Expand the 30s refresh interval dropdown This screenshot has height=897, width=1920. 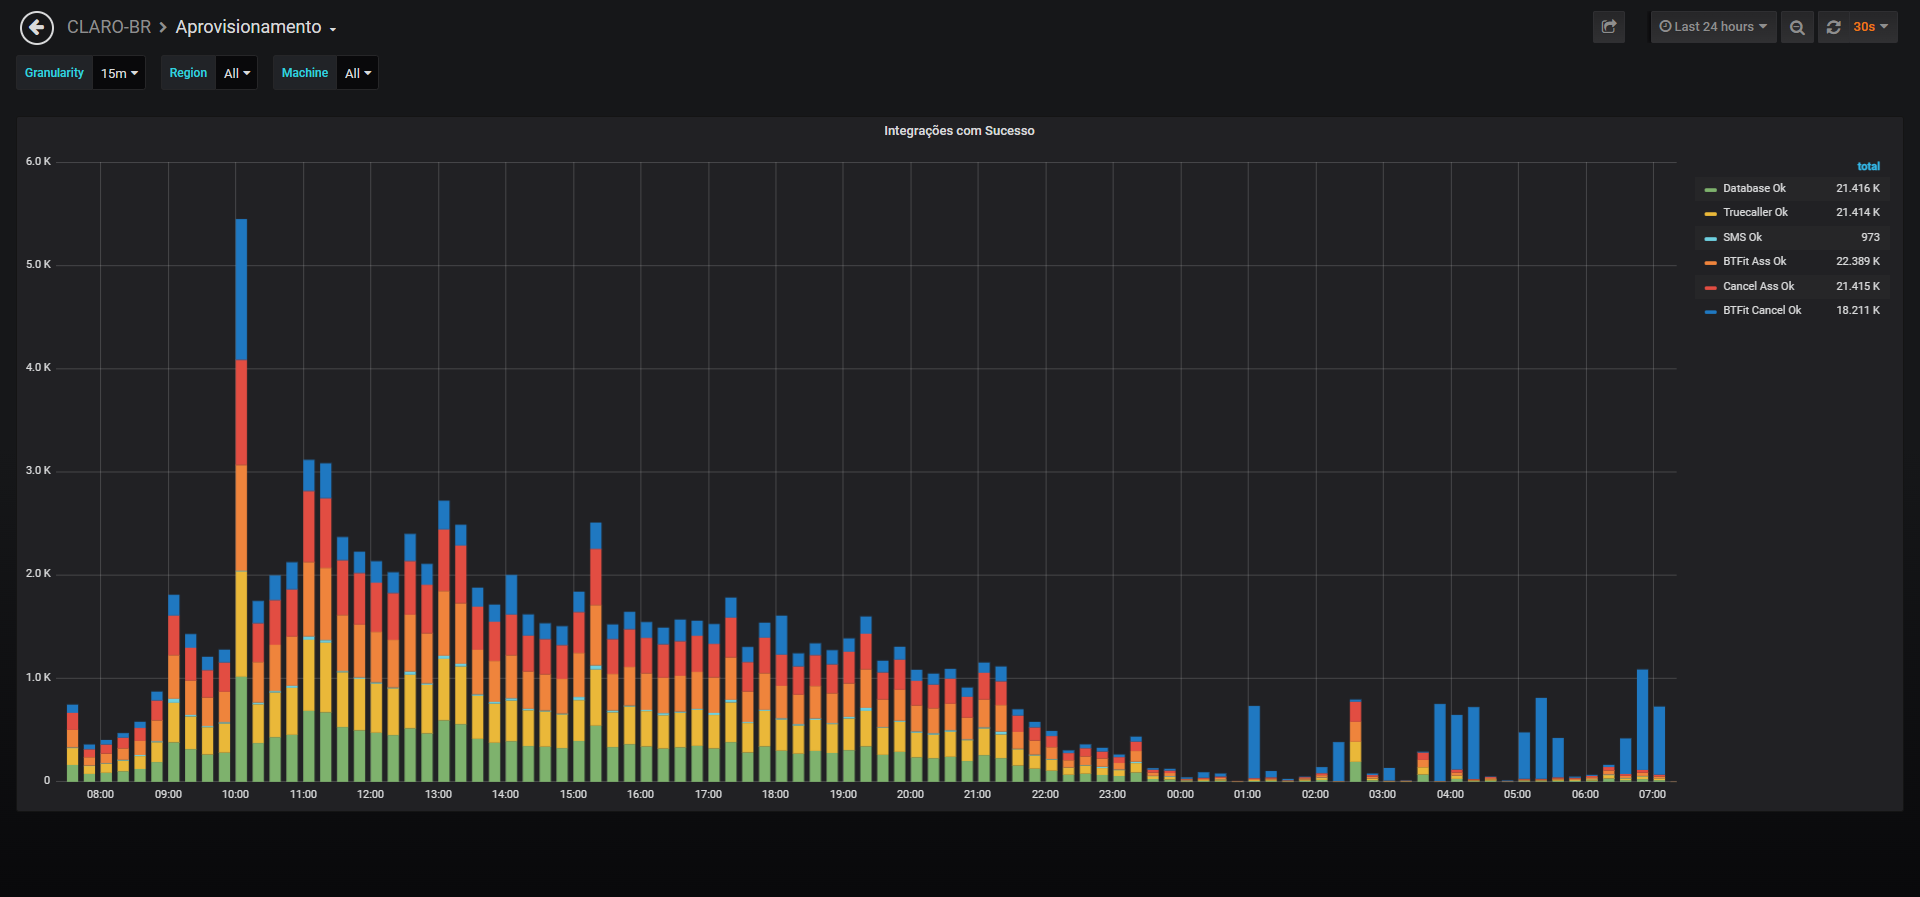click(x=1870, y=27)
